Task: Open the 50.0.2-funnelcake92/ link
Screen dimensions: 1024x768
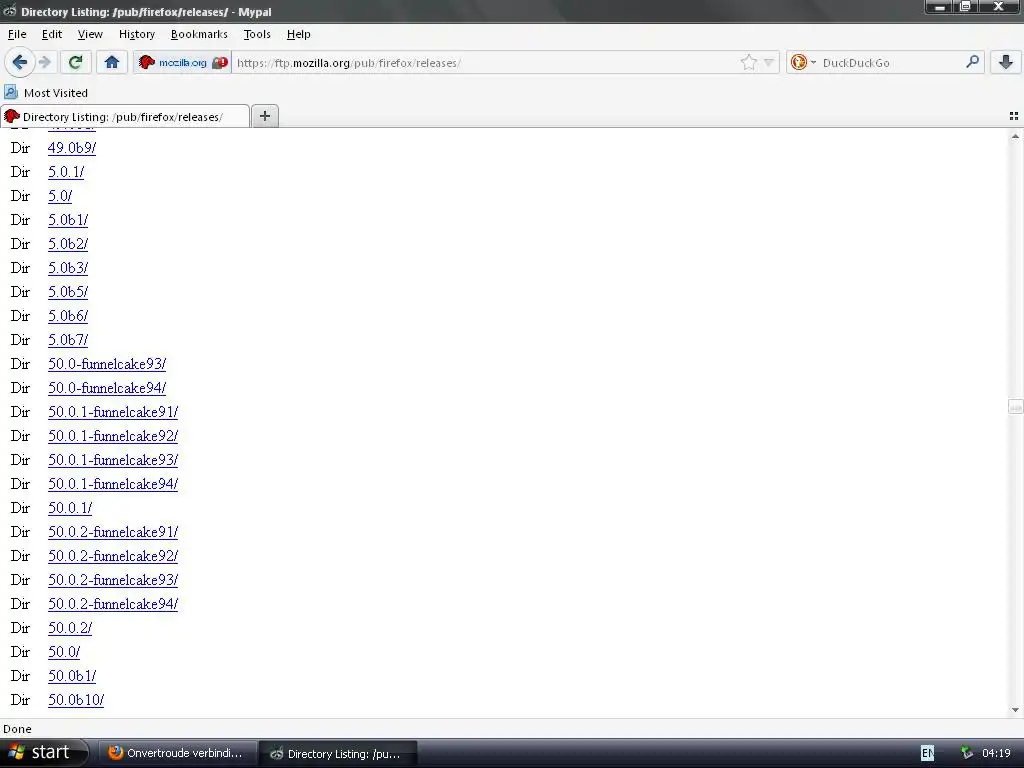Action: coord(113,556)
